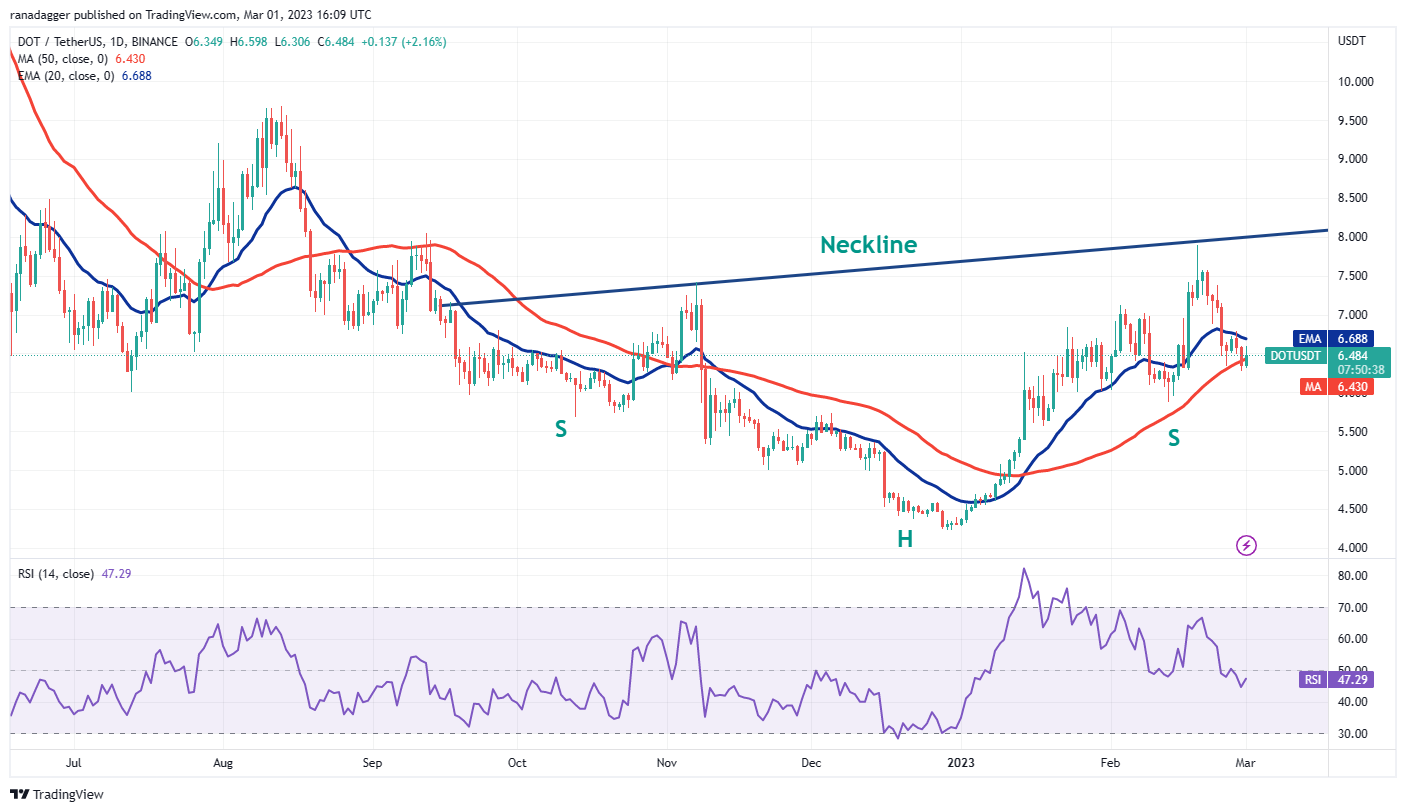Click the TradingView logo in the footer
The height and width of the screenshot is (812, 1406).
[58, 794]
